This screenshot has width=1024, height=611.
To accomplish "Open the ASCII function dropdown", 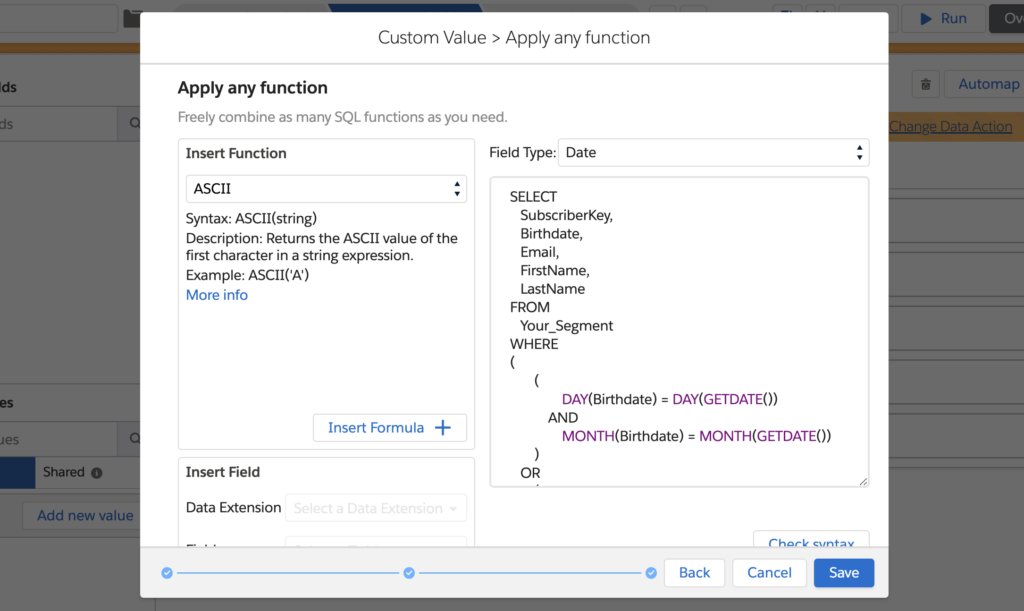I will (326, 189).
